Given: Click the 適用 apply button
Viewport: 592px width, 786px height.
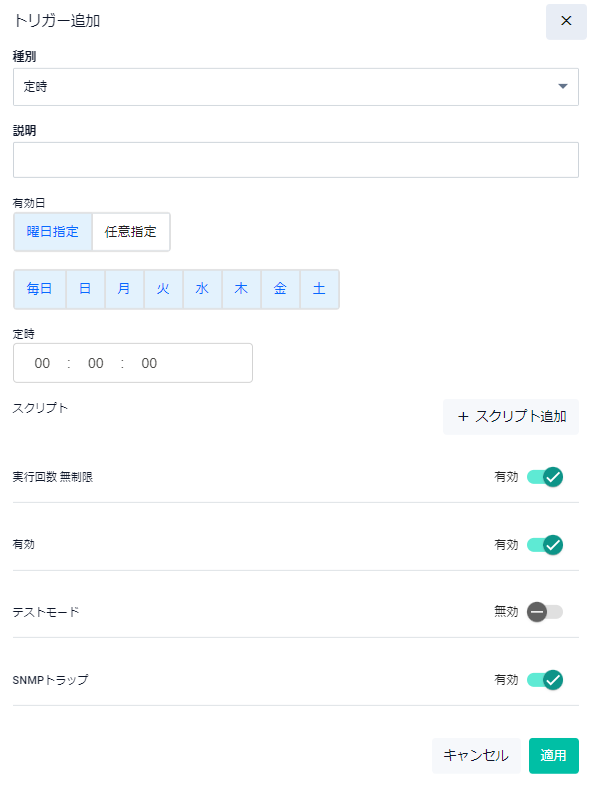Looking at the screenshot, I should click(x=553, y=755).
